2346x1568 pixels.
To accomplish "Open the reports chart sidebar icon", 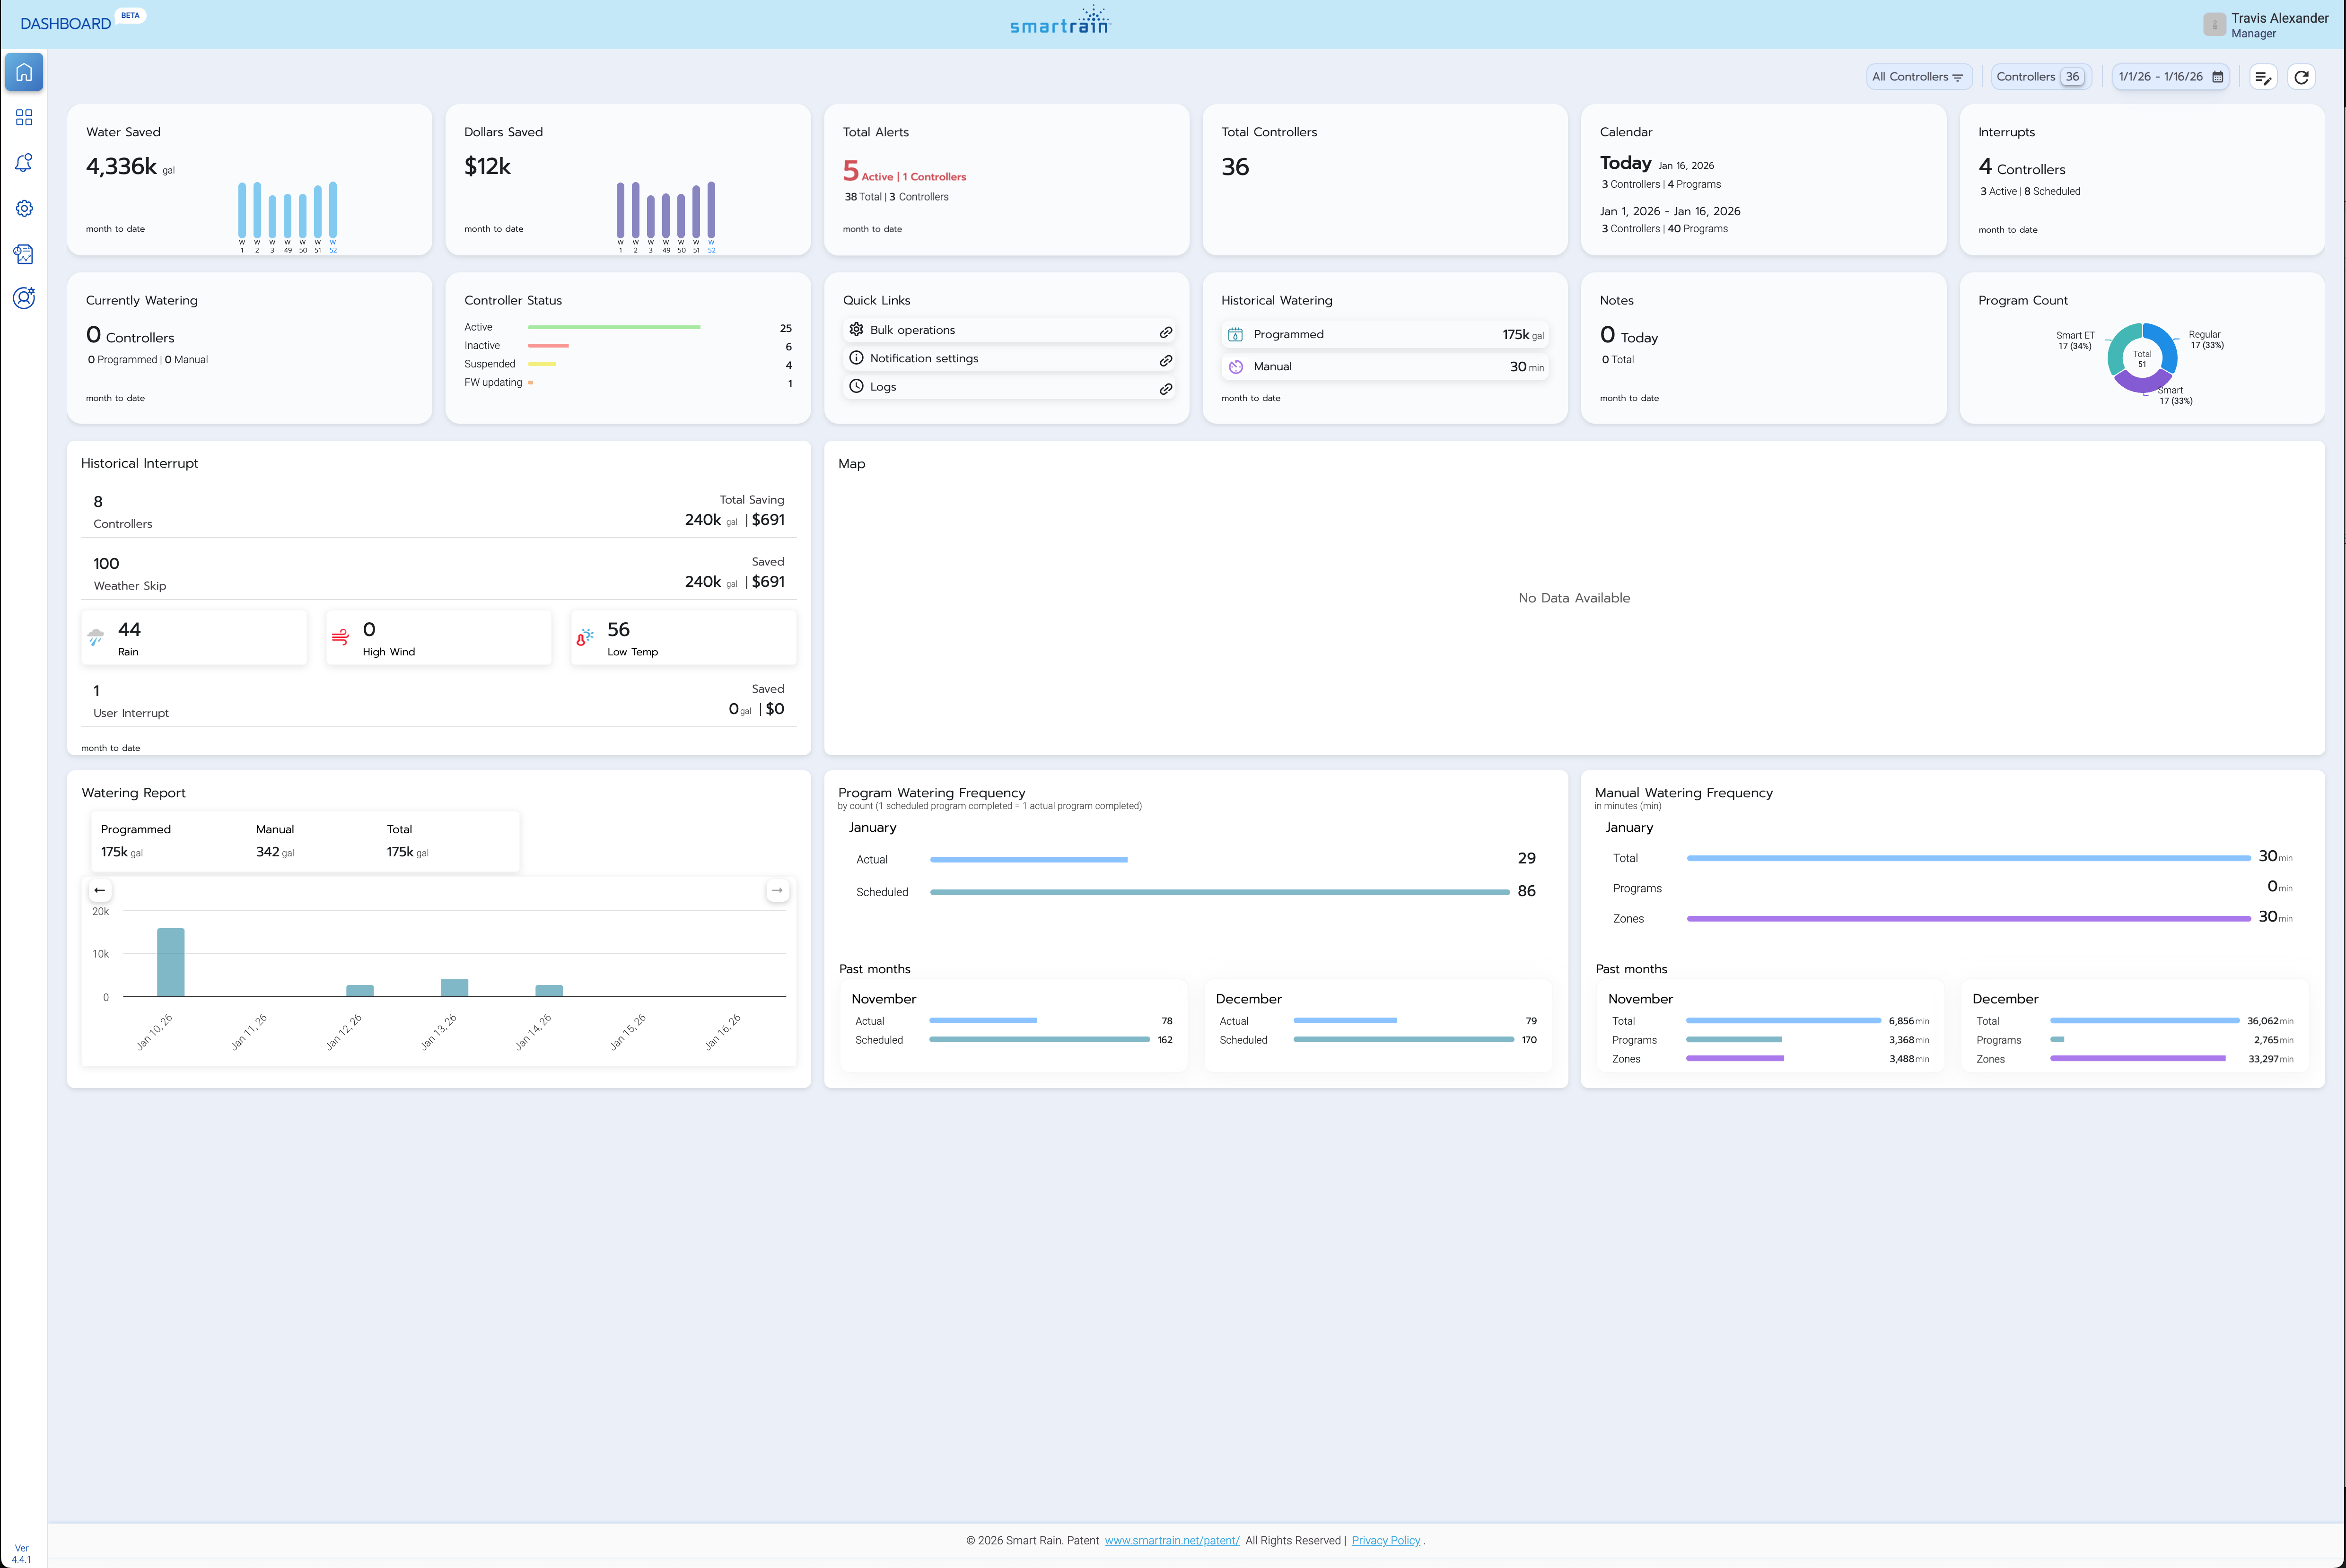I will coord(24,254).
